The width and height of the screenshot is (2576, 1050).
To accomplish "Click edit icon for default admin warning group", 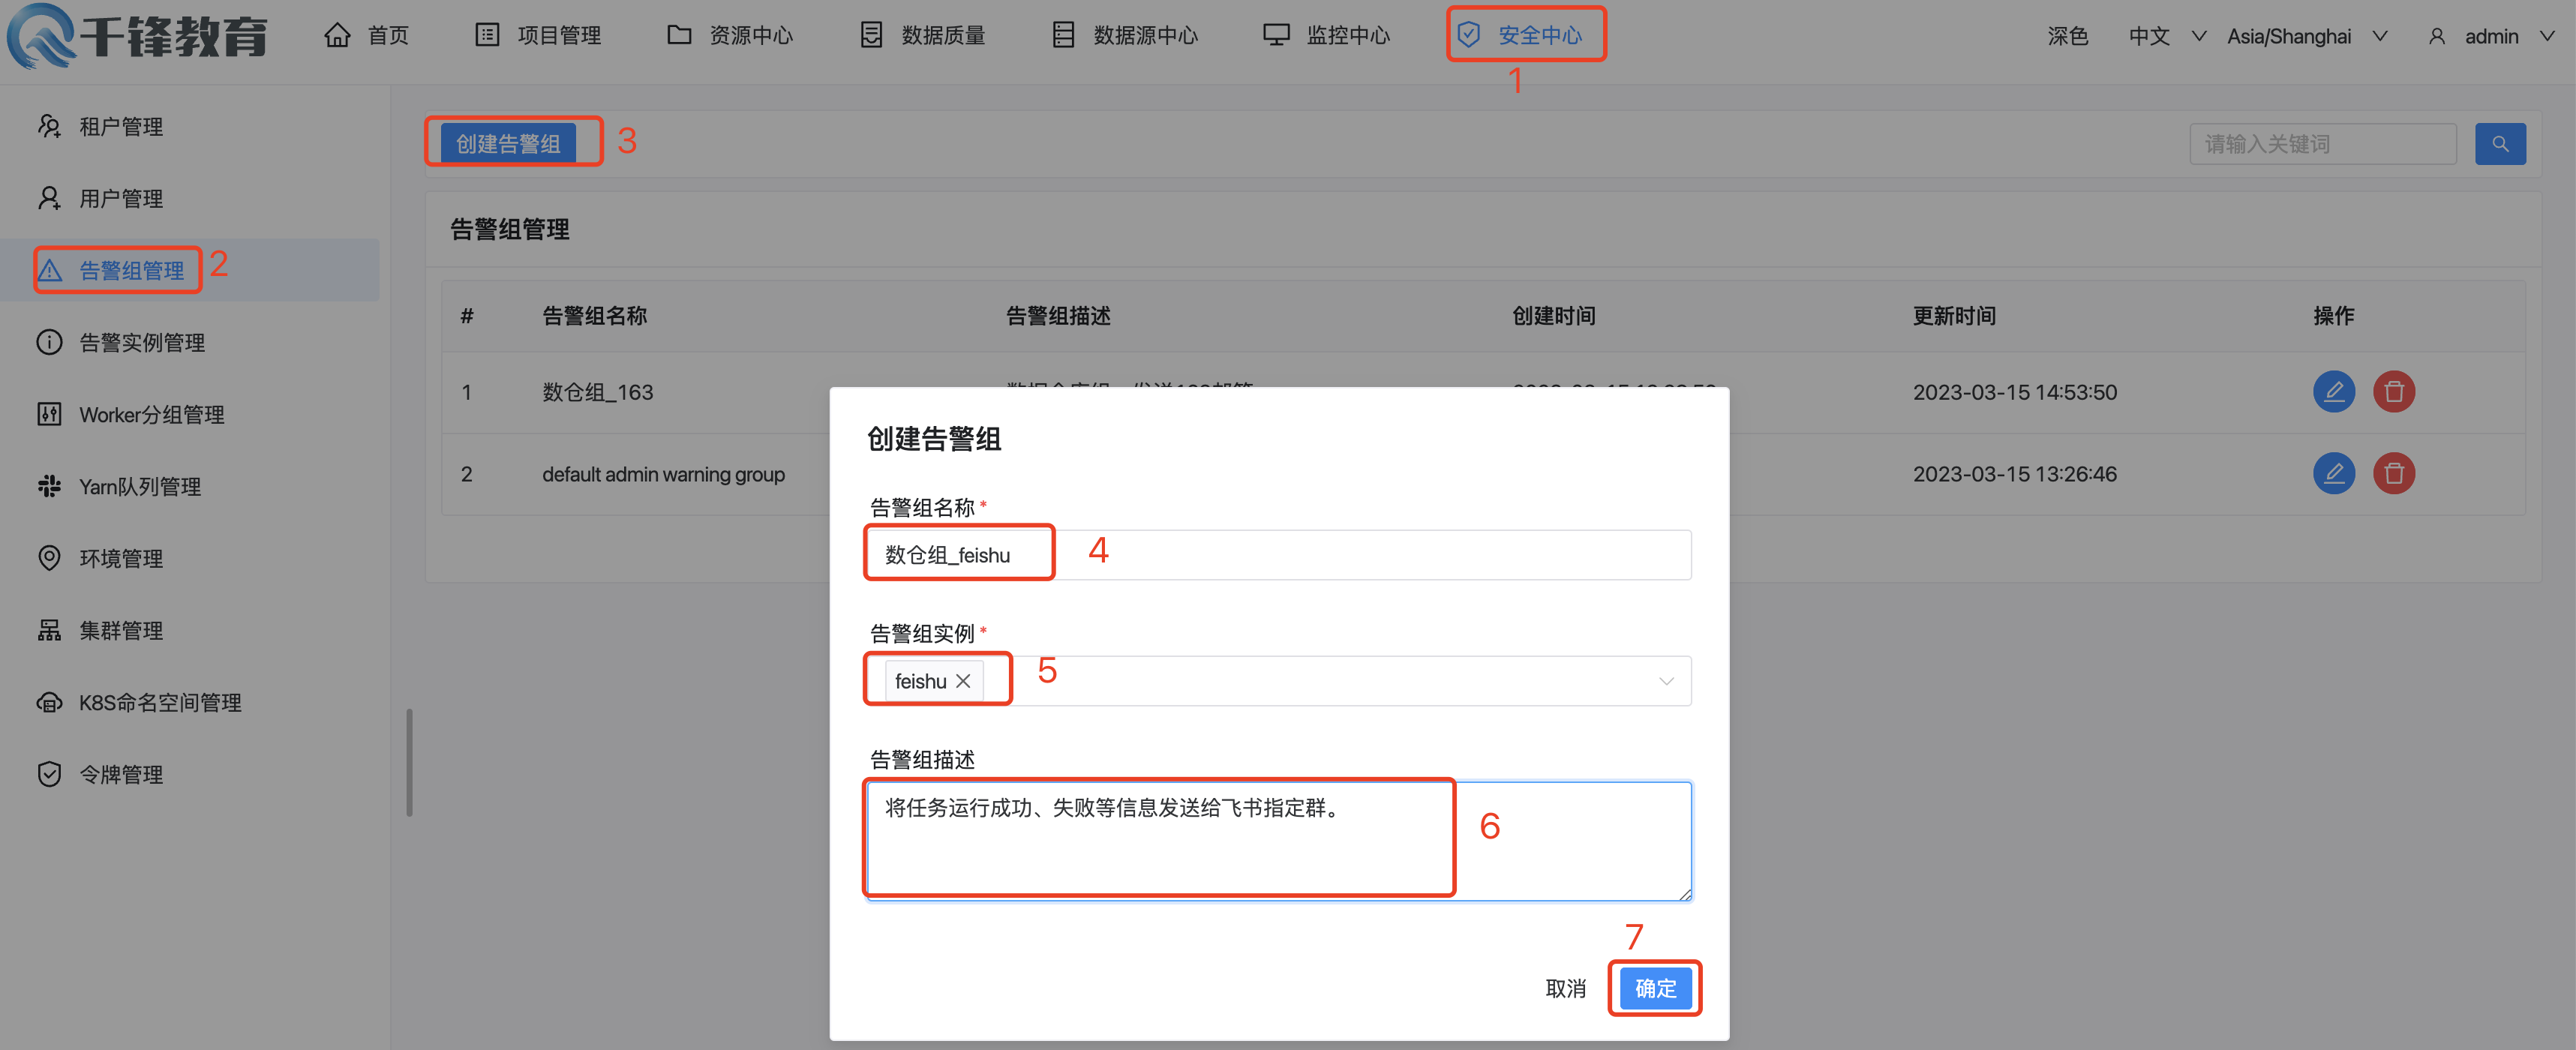I will [2333, 473].
